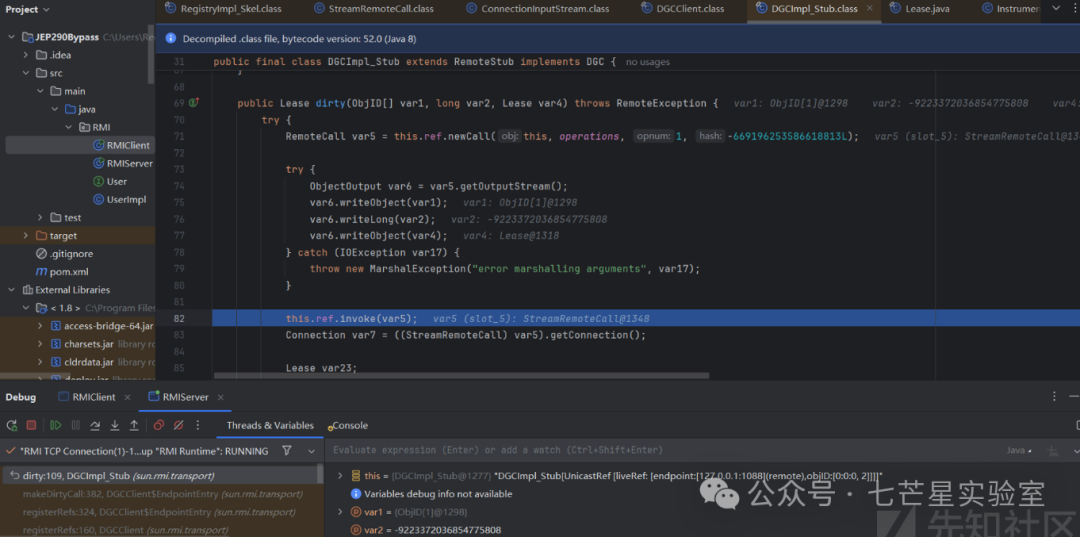
Task: Switch to the debugger Console tab
Action: coord(350,425)
